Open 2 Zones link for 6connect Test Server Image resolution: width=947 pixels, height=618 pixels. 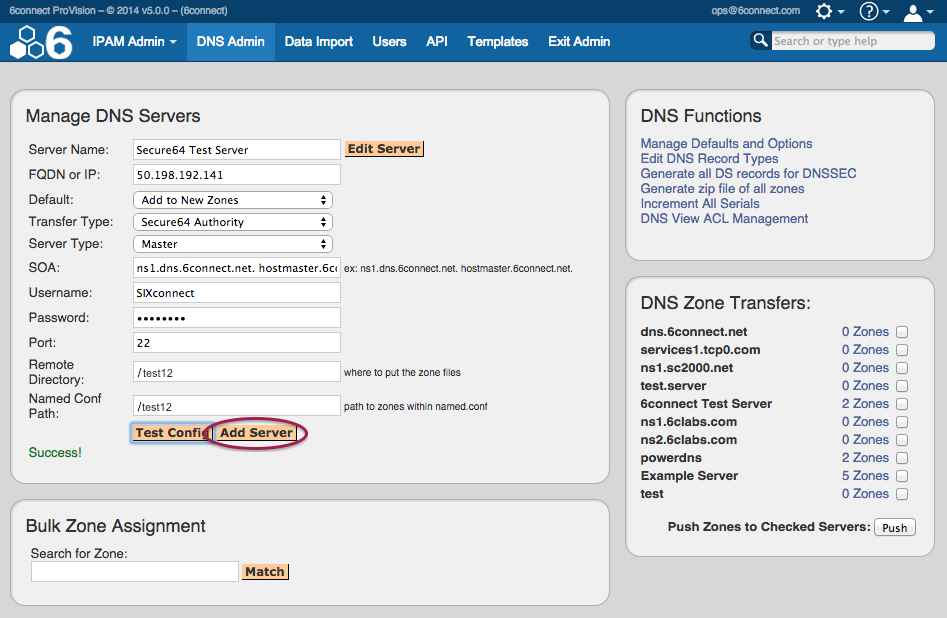(x=865, y=404)
